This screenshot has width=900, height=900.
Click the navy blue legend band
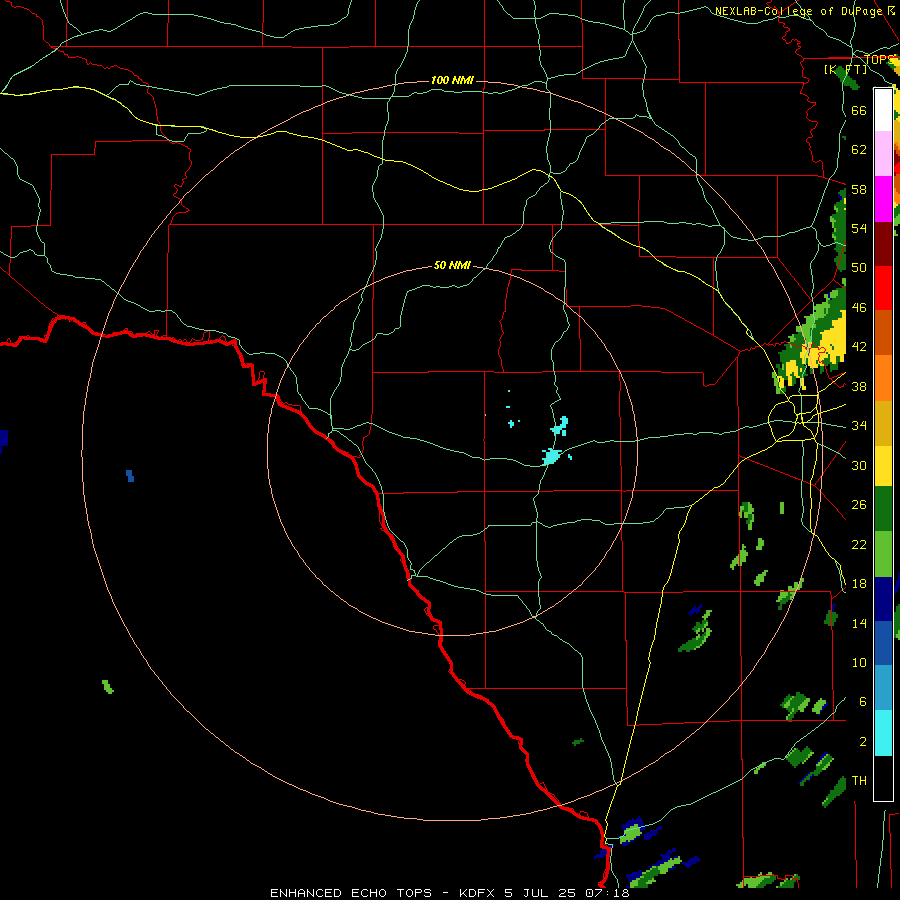(883, 599)
